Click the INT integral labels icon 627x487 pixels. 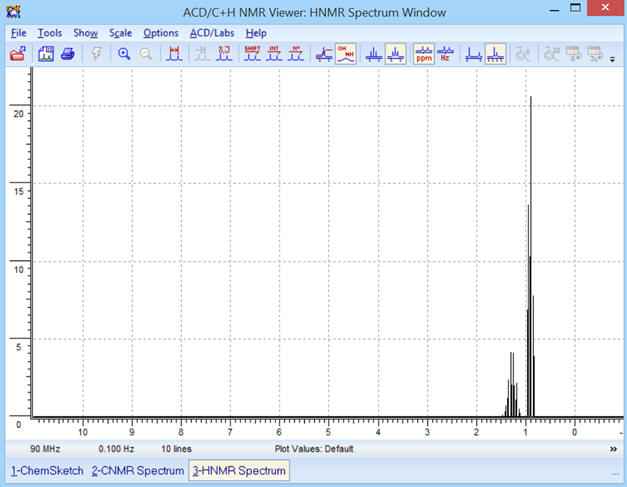(x=274, y=54)
